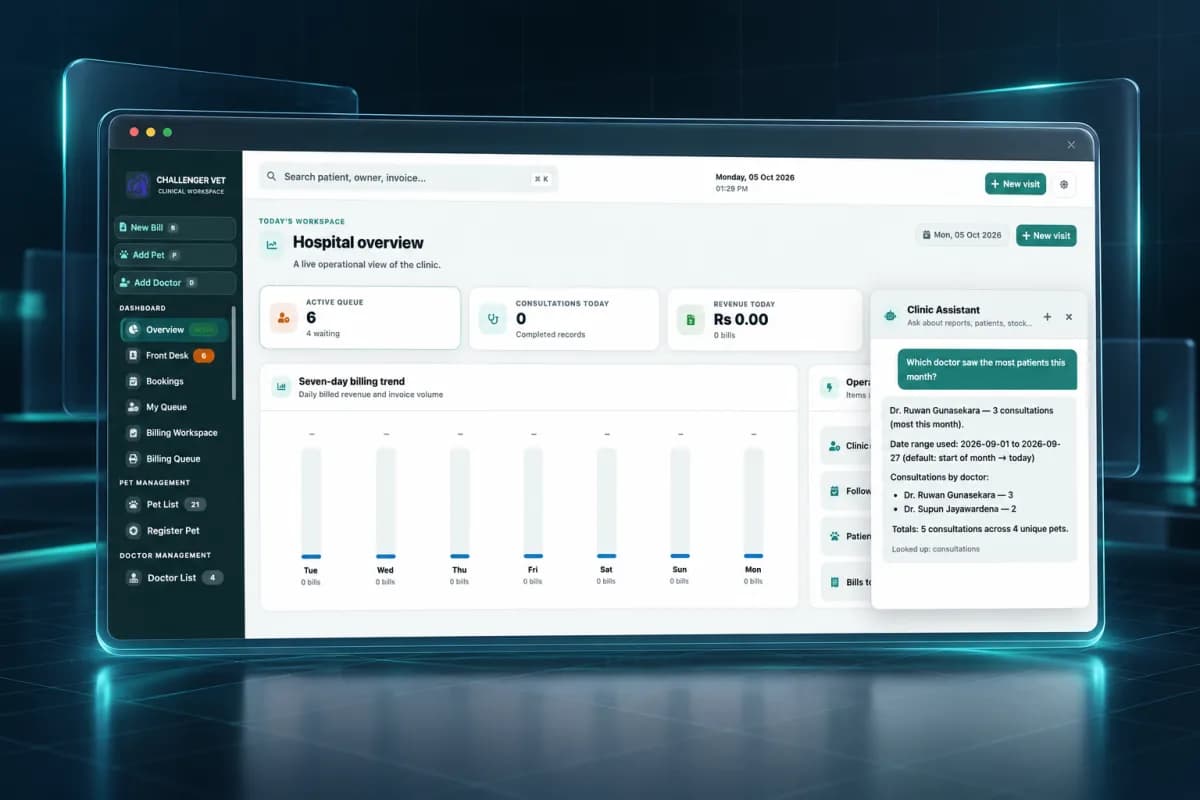Click the green macOS maximize window button

pos(167,132)
